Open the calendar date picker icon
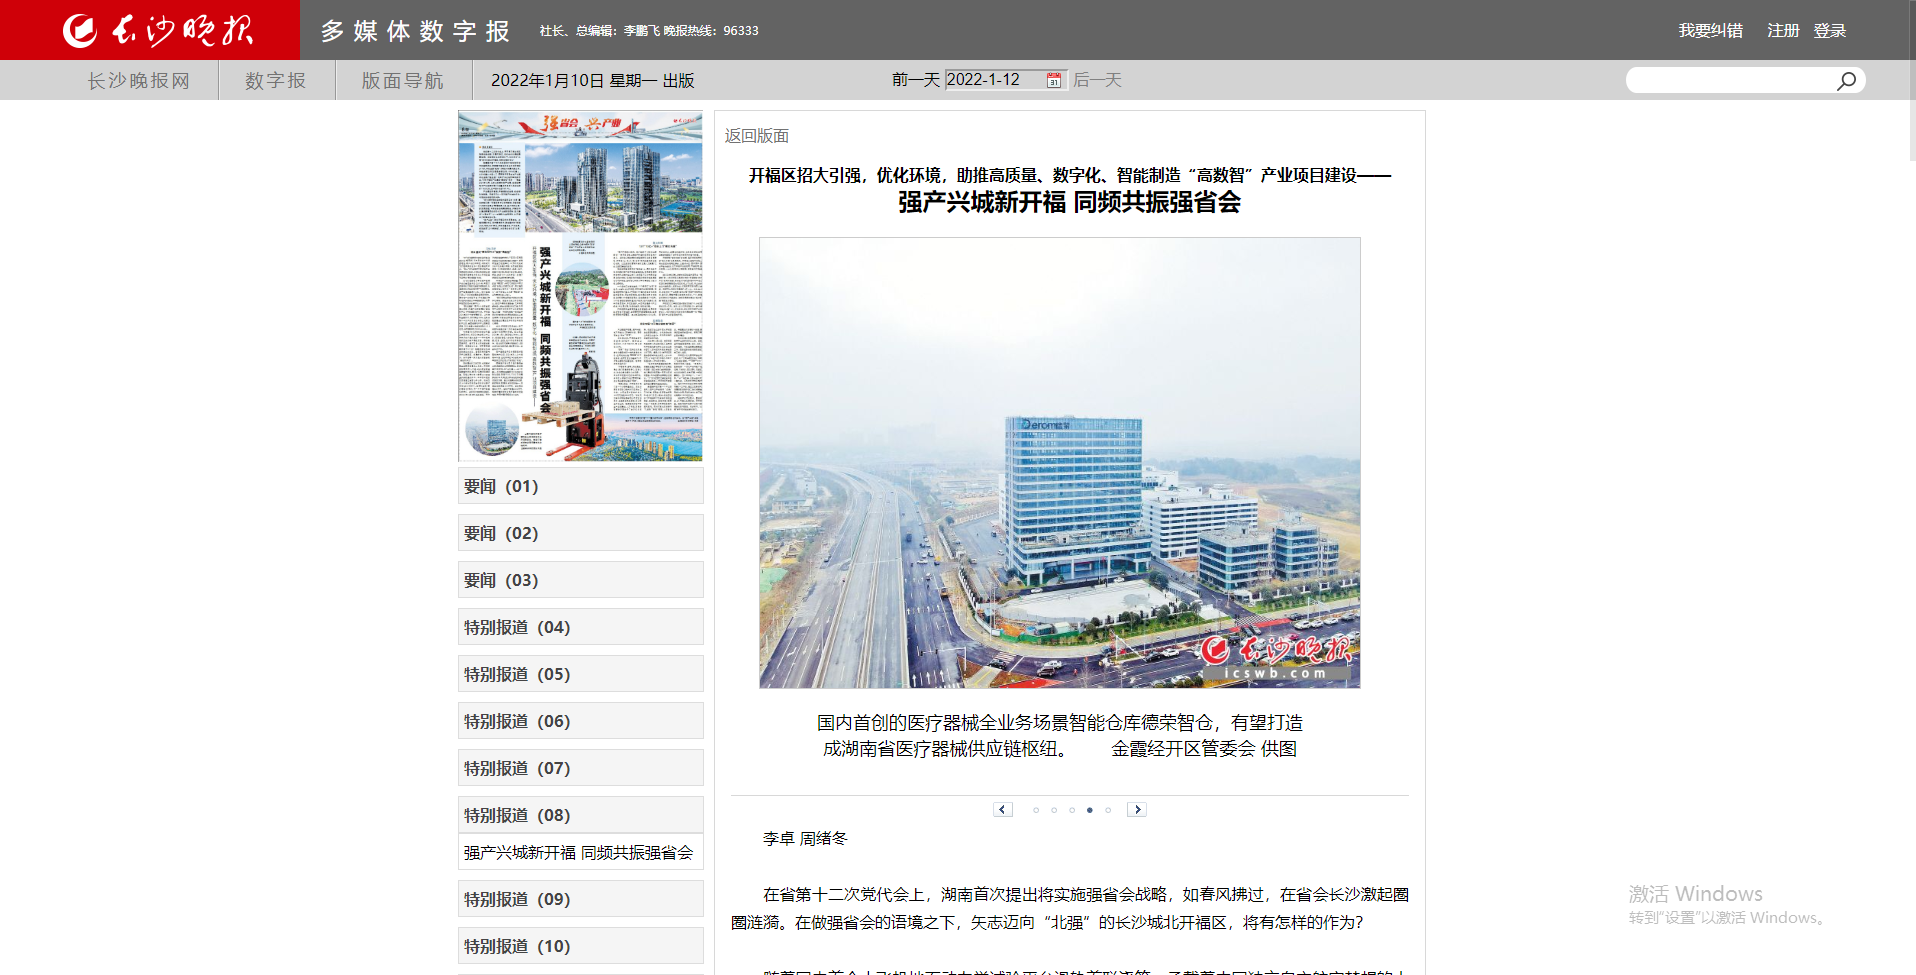The height and width of the screenshot is (975, 1916). [x=1053, y=80]
